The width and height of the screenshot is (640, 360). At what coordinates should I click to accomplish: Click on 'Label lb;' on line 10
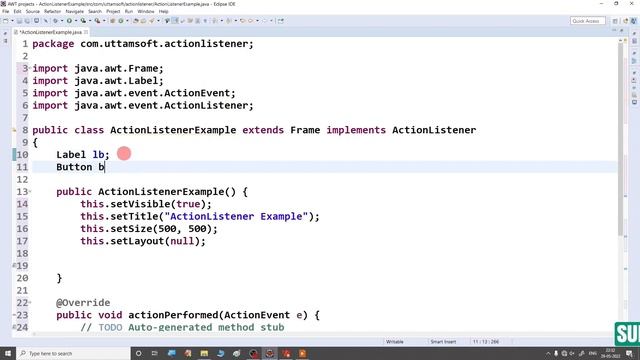[x=83, y=155]
